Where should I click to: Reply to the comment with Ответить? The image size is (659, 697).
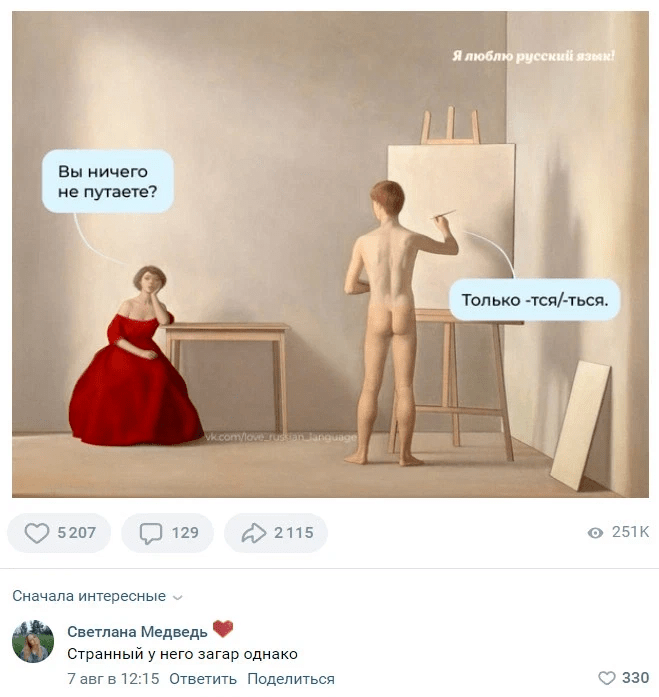[203, 679]
